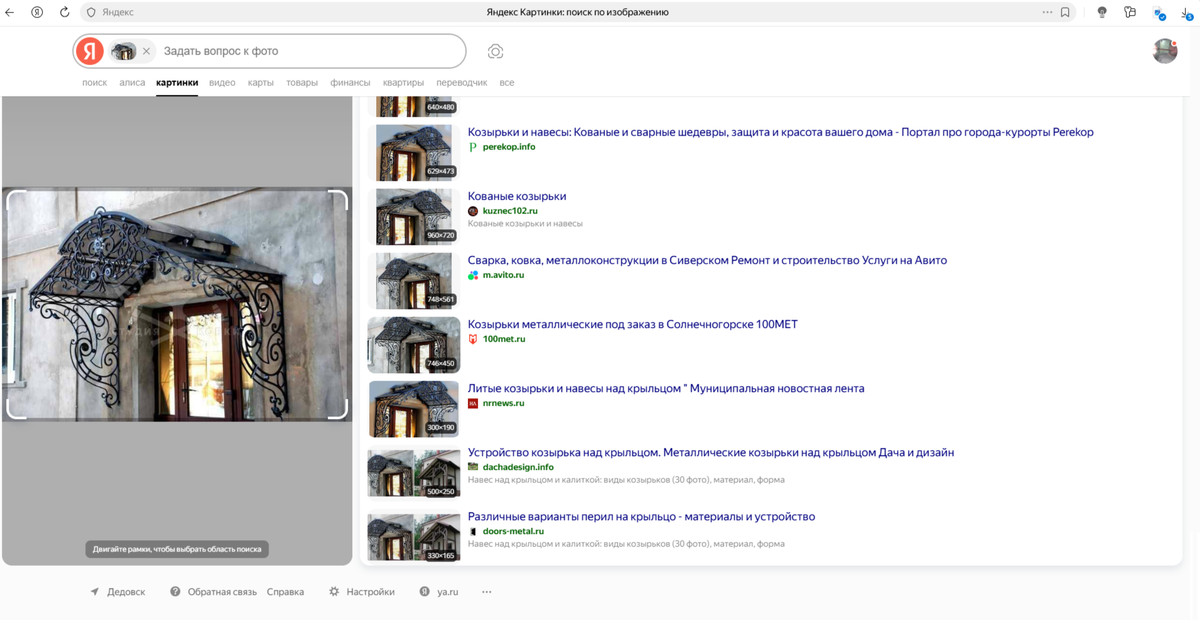Click the Avito favicon next to m.avito.ru
This screenshot has height=620, width=1200.
click(x=473, y=275)
